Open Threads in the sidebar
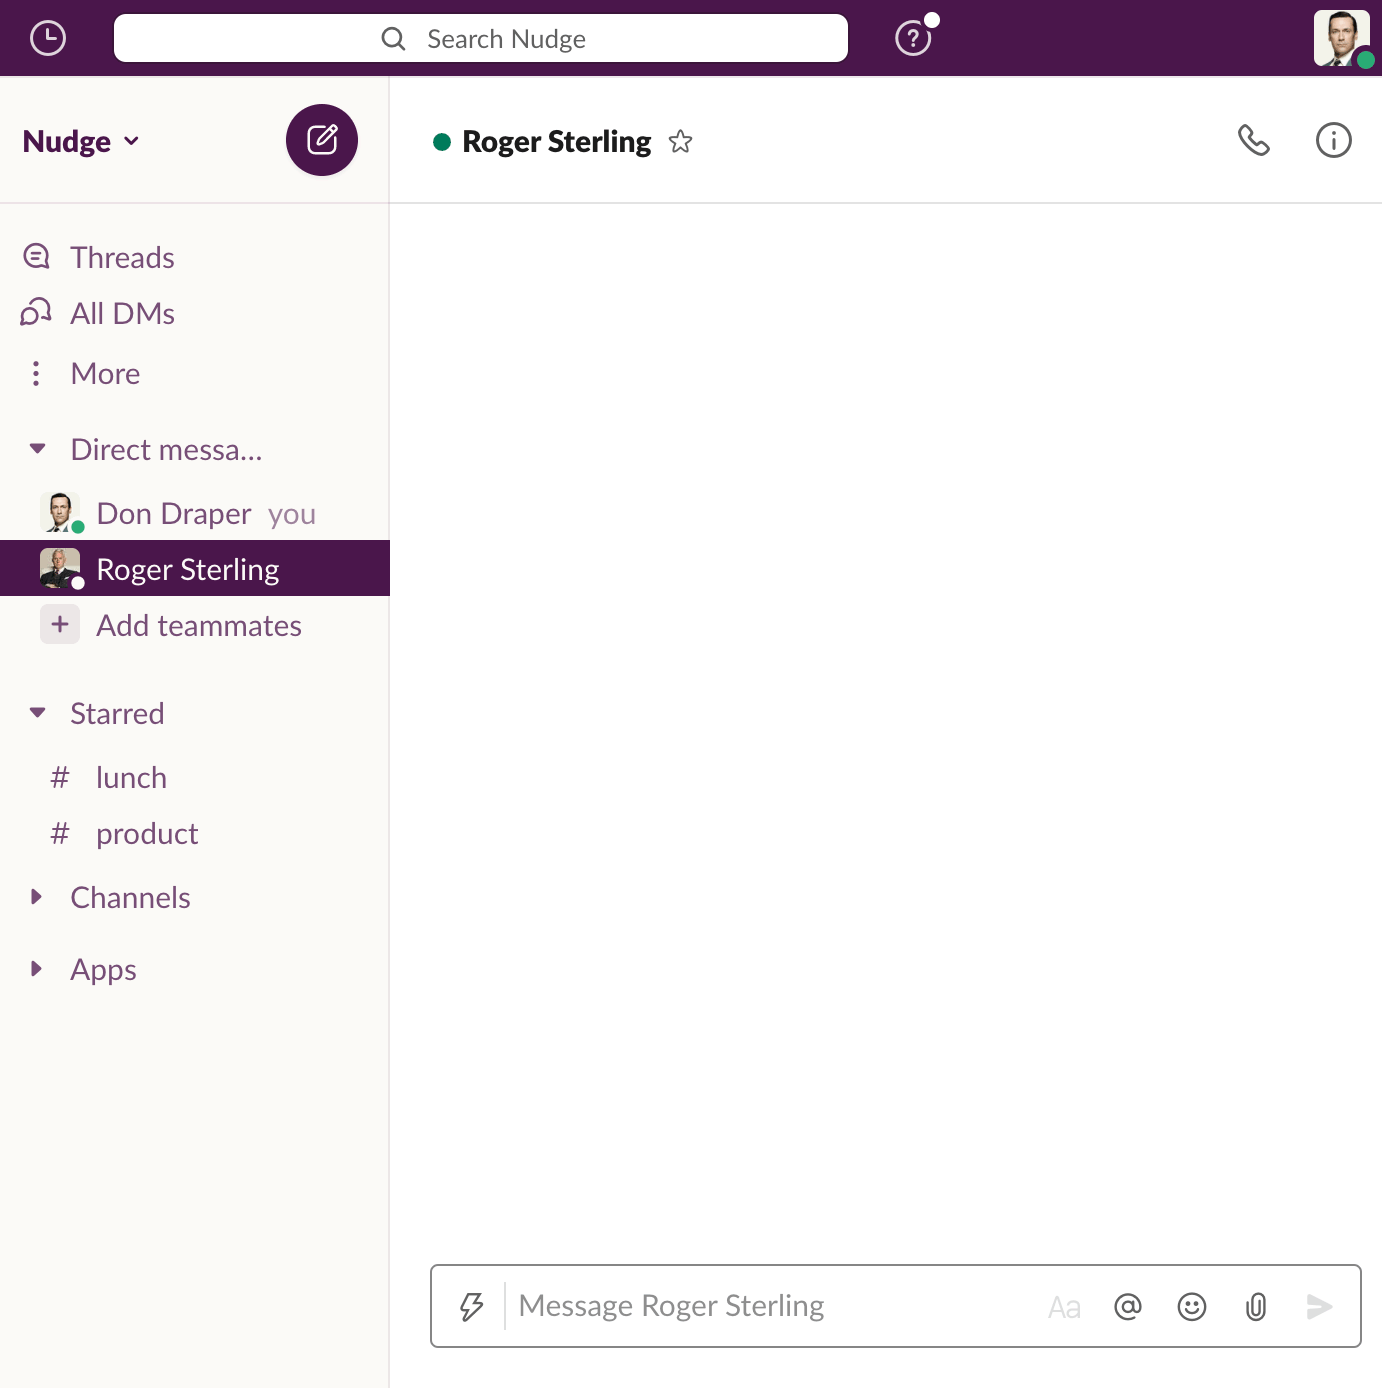The image size is (1382, 1388). [x=122, y=257]
